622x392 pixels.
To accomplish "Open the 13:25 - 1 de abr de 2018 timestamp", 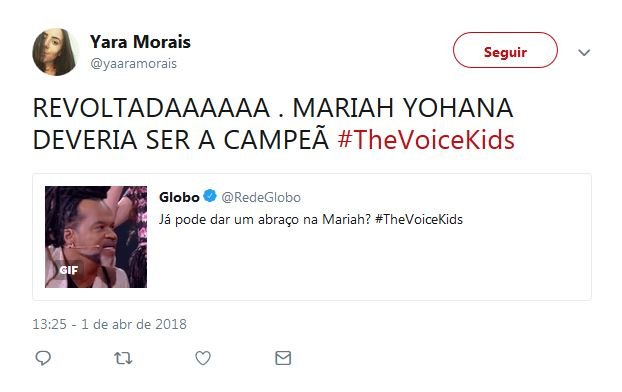I will [109, 324].
